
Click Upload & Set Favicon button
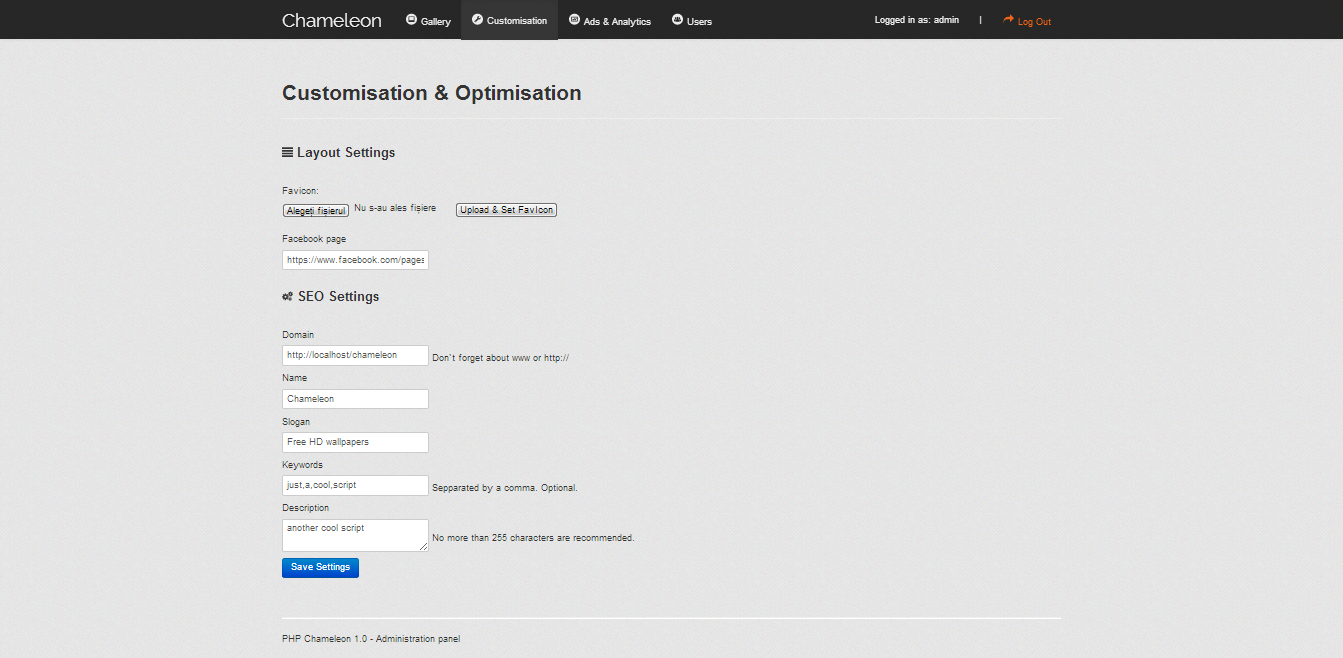(x=506, y=210)
